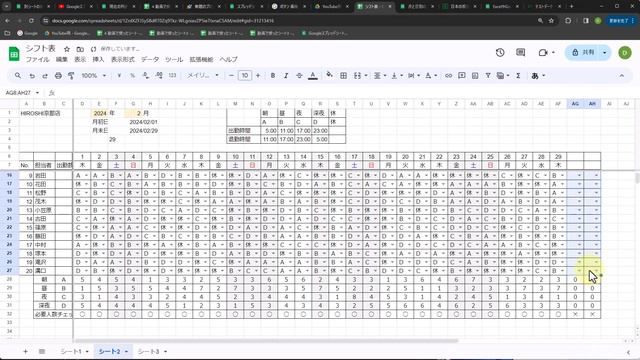Open the fill color picker
The image size is (640, 360).
(329, 75)
